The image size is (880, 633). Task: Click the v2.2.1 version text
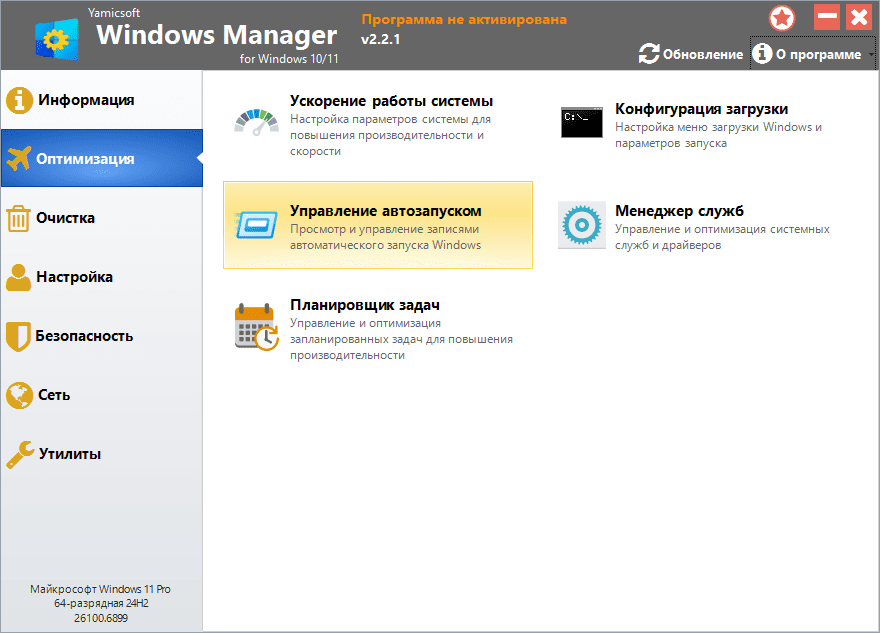(381, 39)
